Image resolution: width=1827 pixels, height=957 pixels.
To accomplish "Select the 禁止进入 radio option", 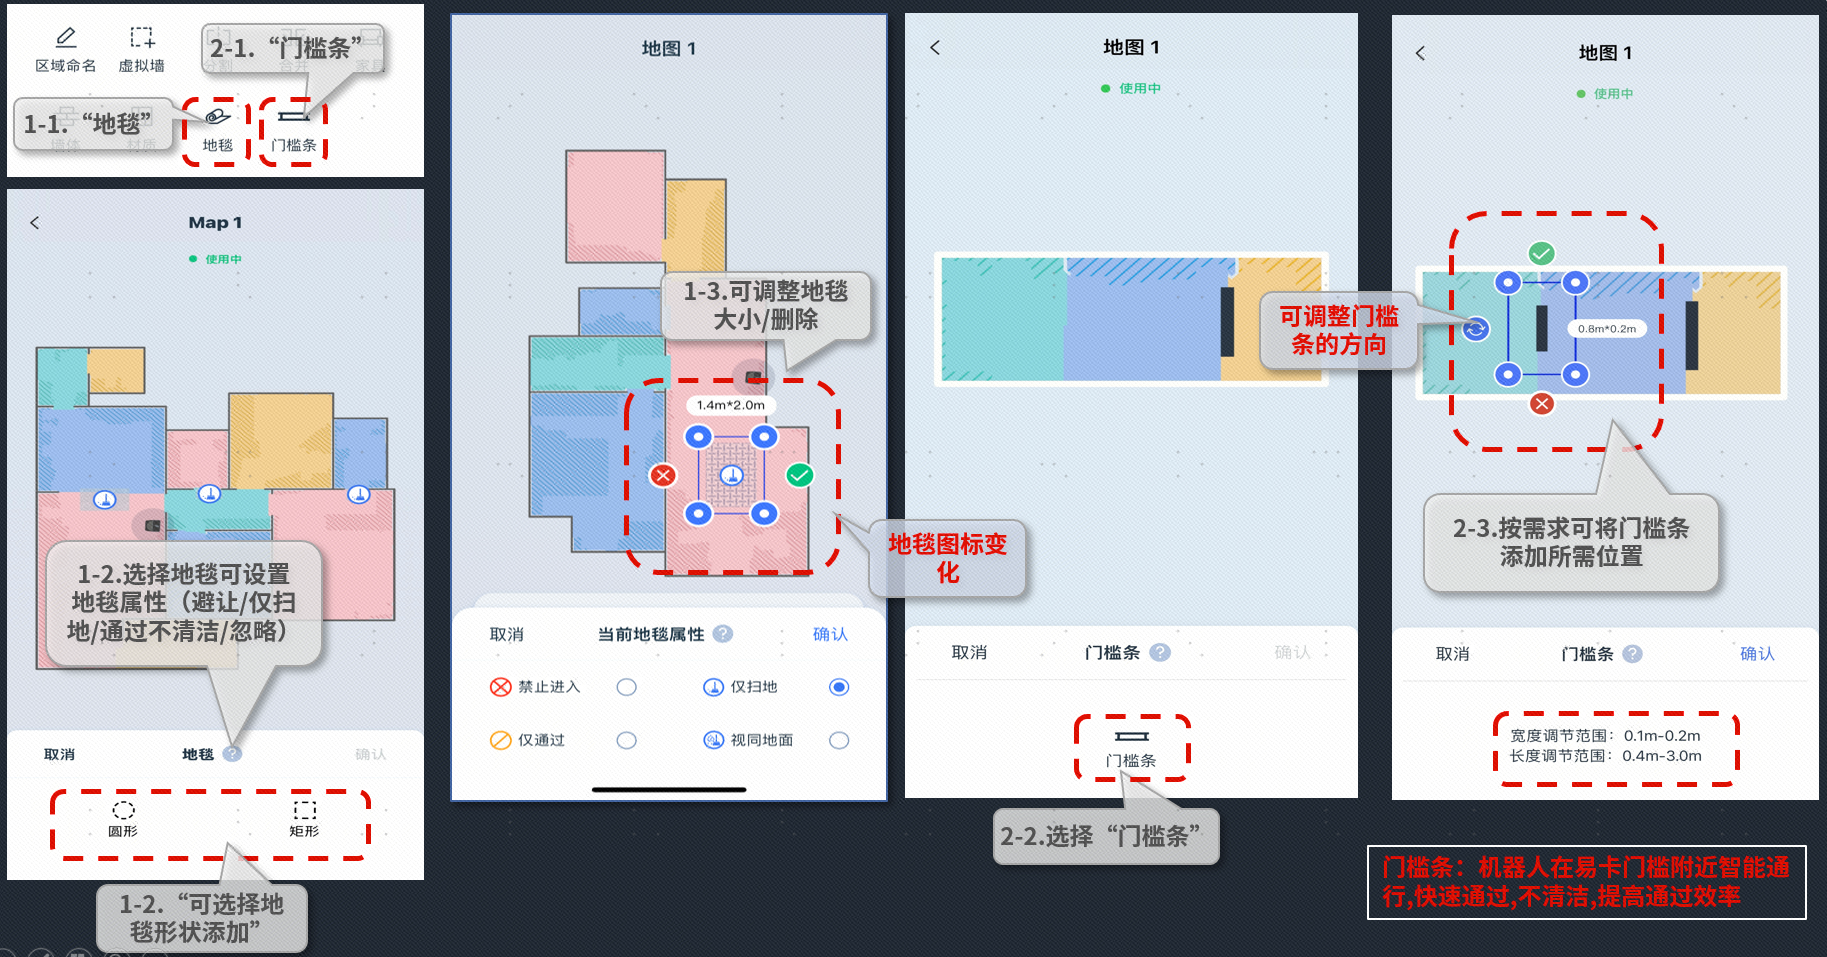I will click(626, 687).
